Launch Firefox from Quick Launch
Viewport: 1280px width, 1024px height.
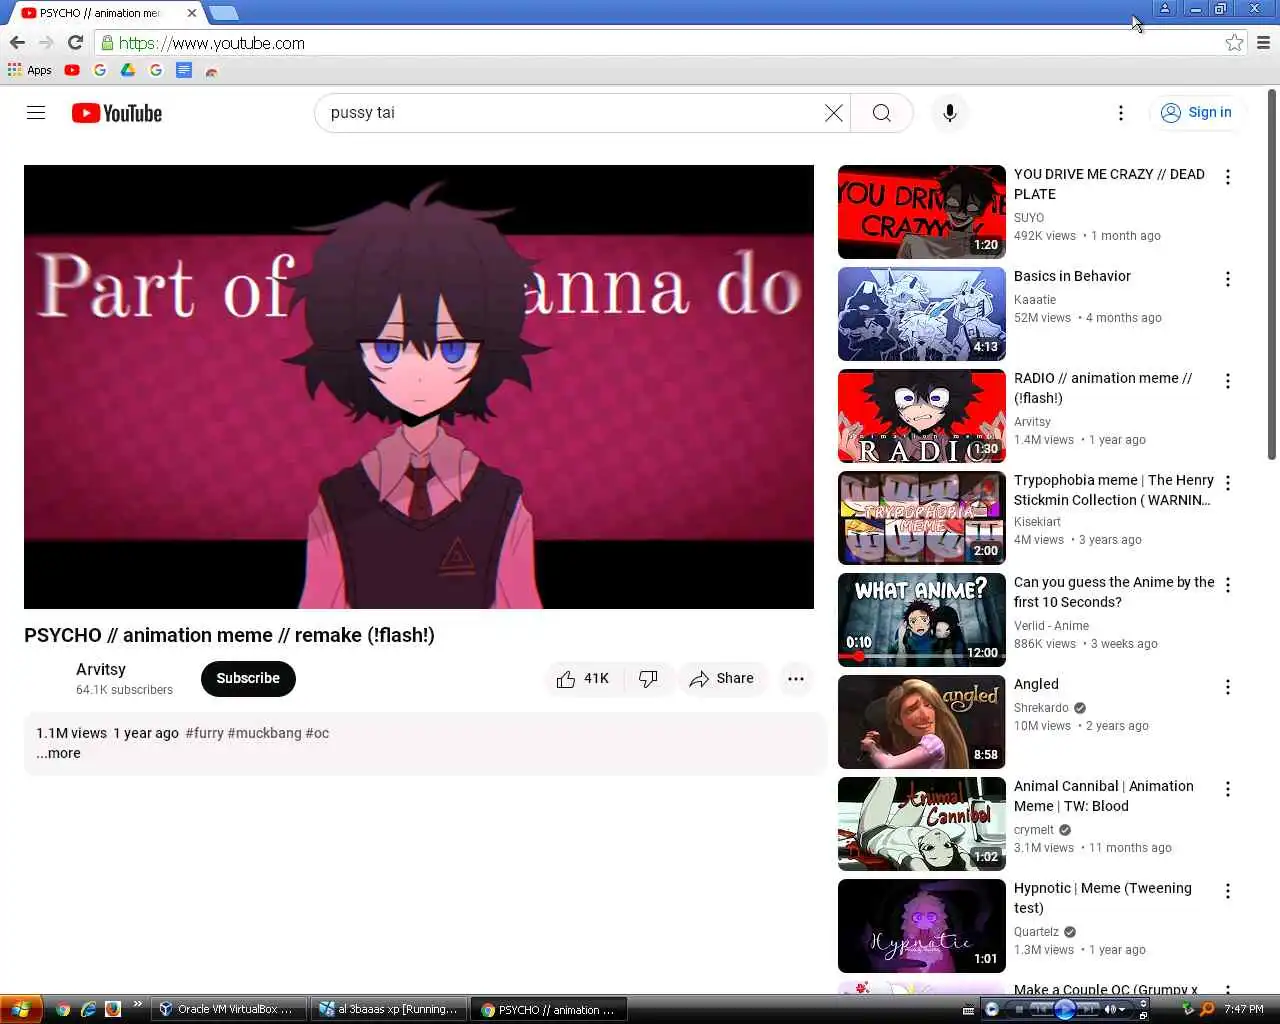pos(113,1010)
